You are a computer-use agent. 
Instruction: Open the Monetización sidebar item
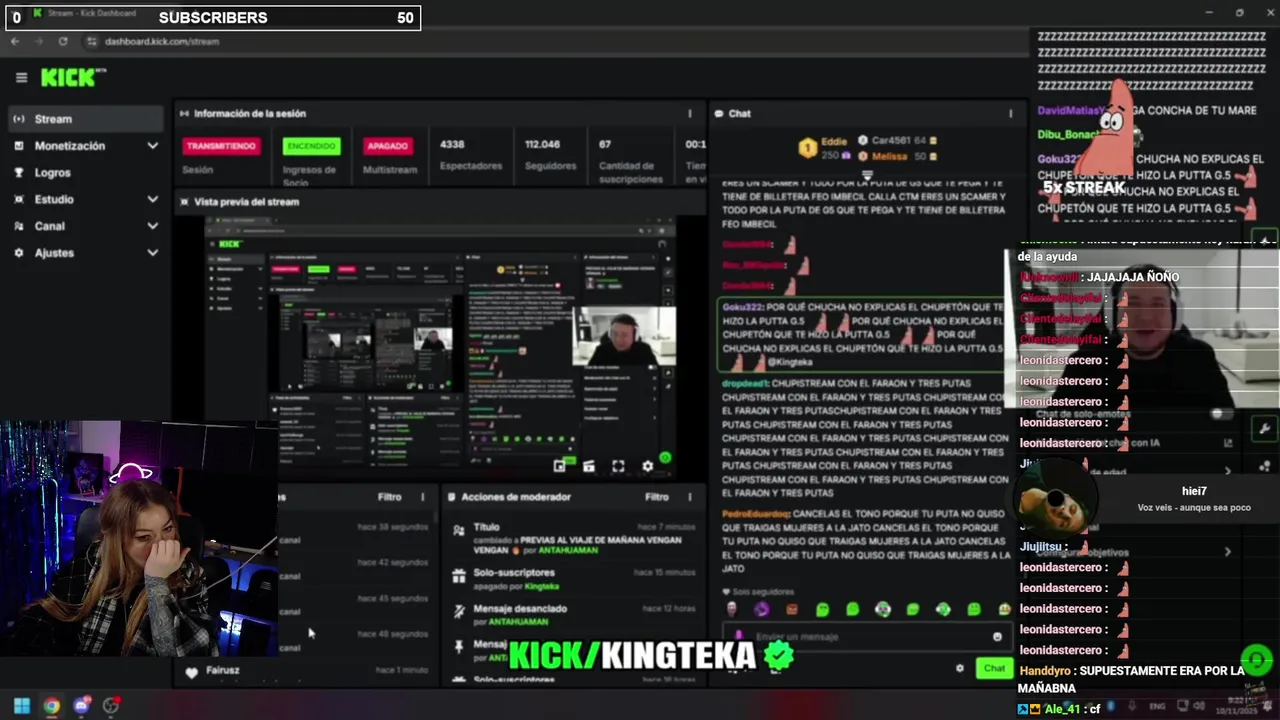point(84,146)
